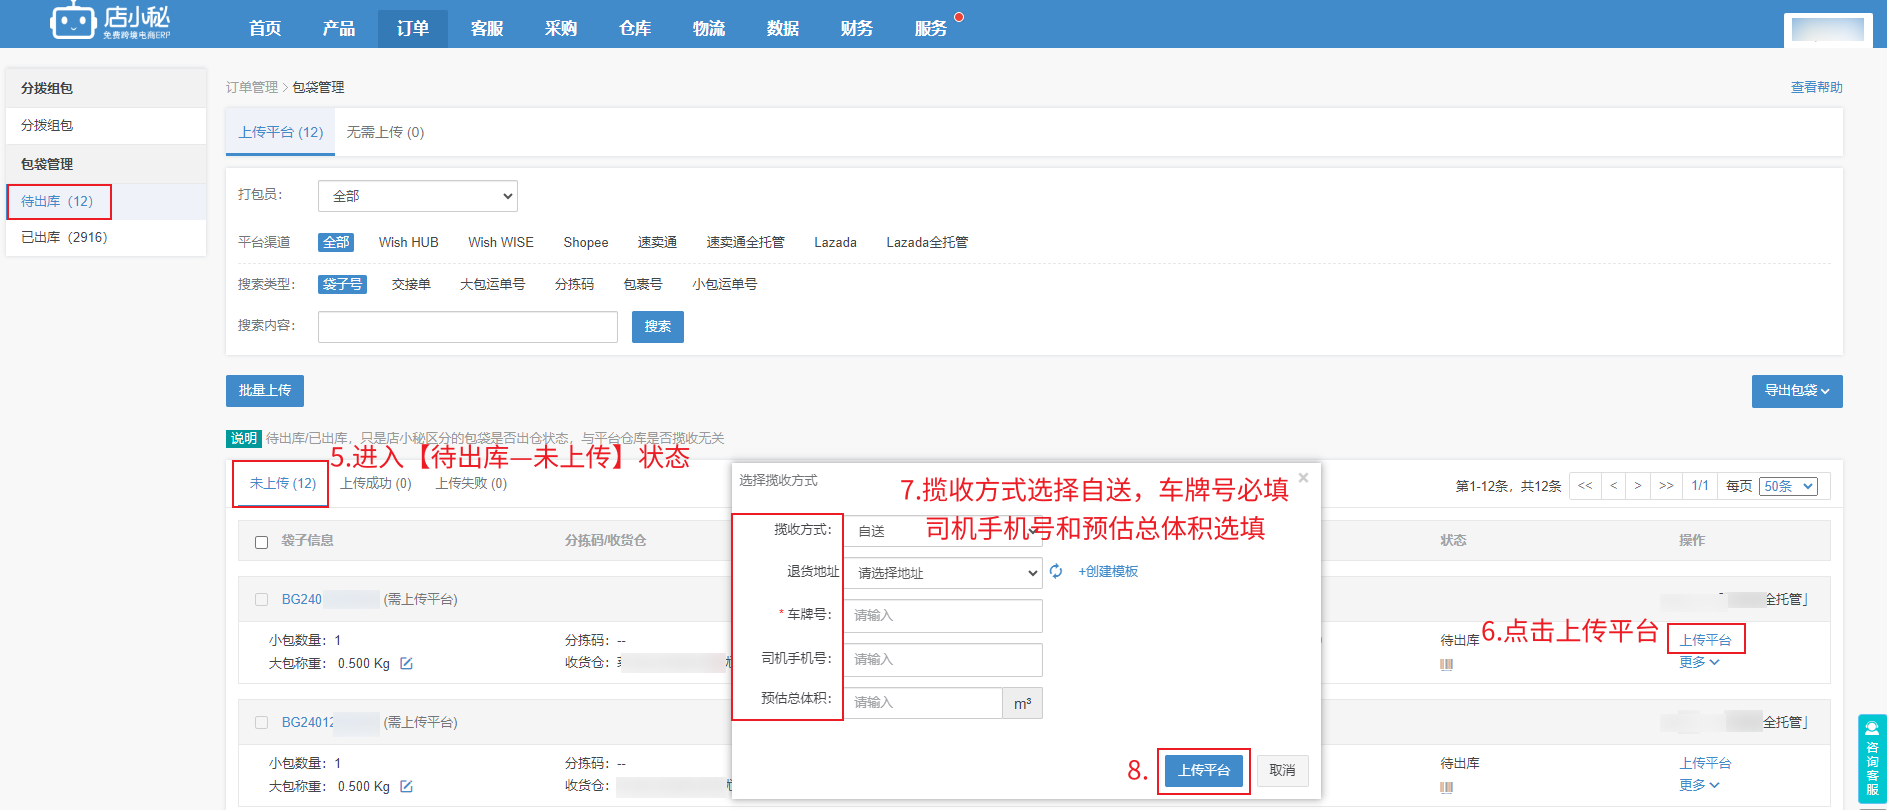
Task: Open 待出库 (12) sidebar item
Action: 106,201
